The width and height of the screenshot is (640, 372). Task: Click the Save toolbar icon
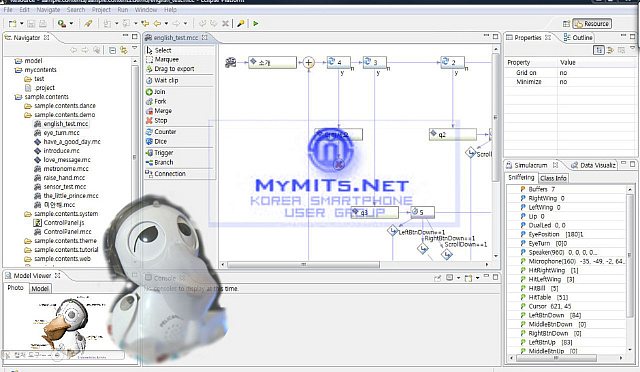click(x=31, y=24)
